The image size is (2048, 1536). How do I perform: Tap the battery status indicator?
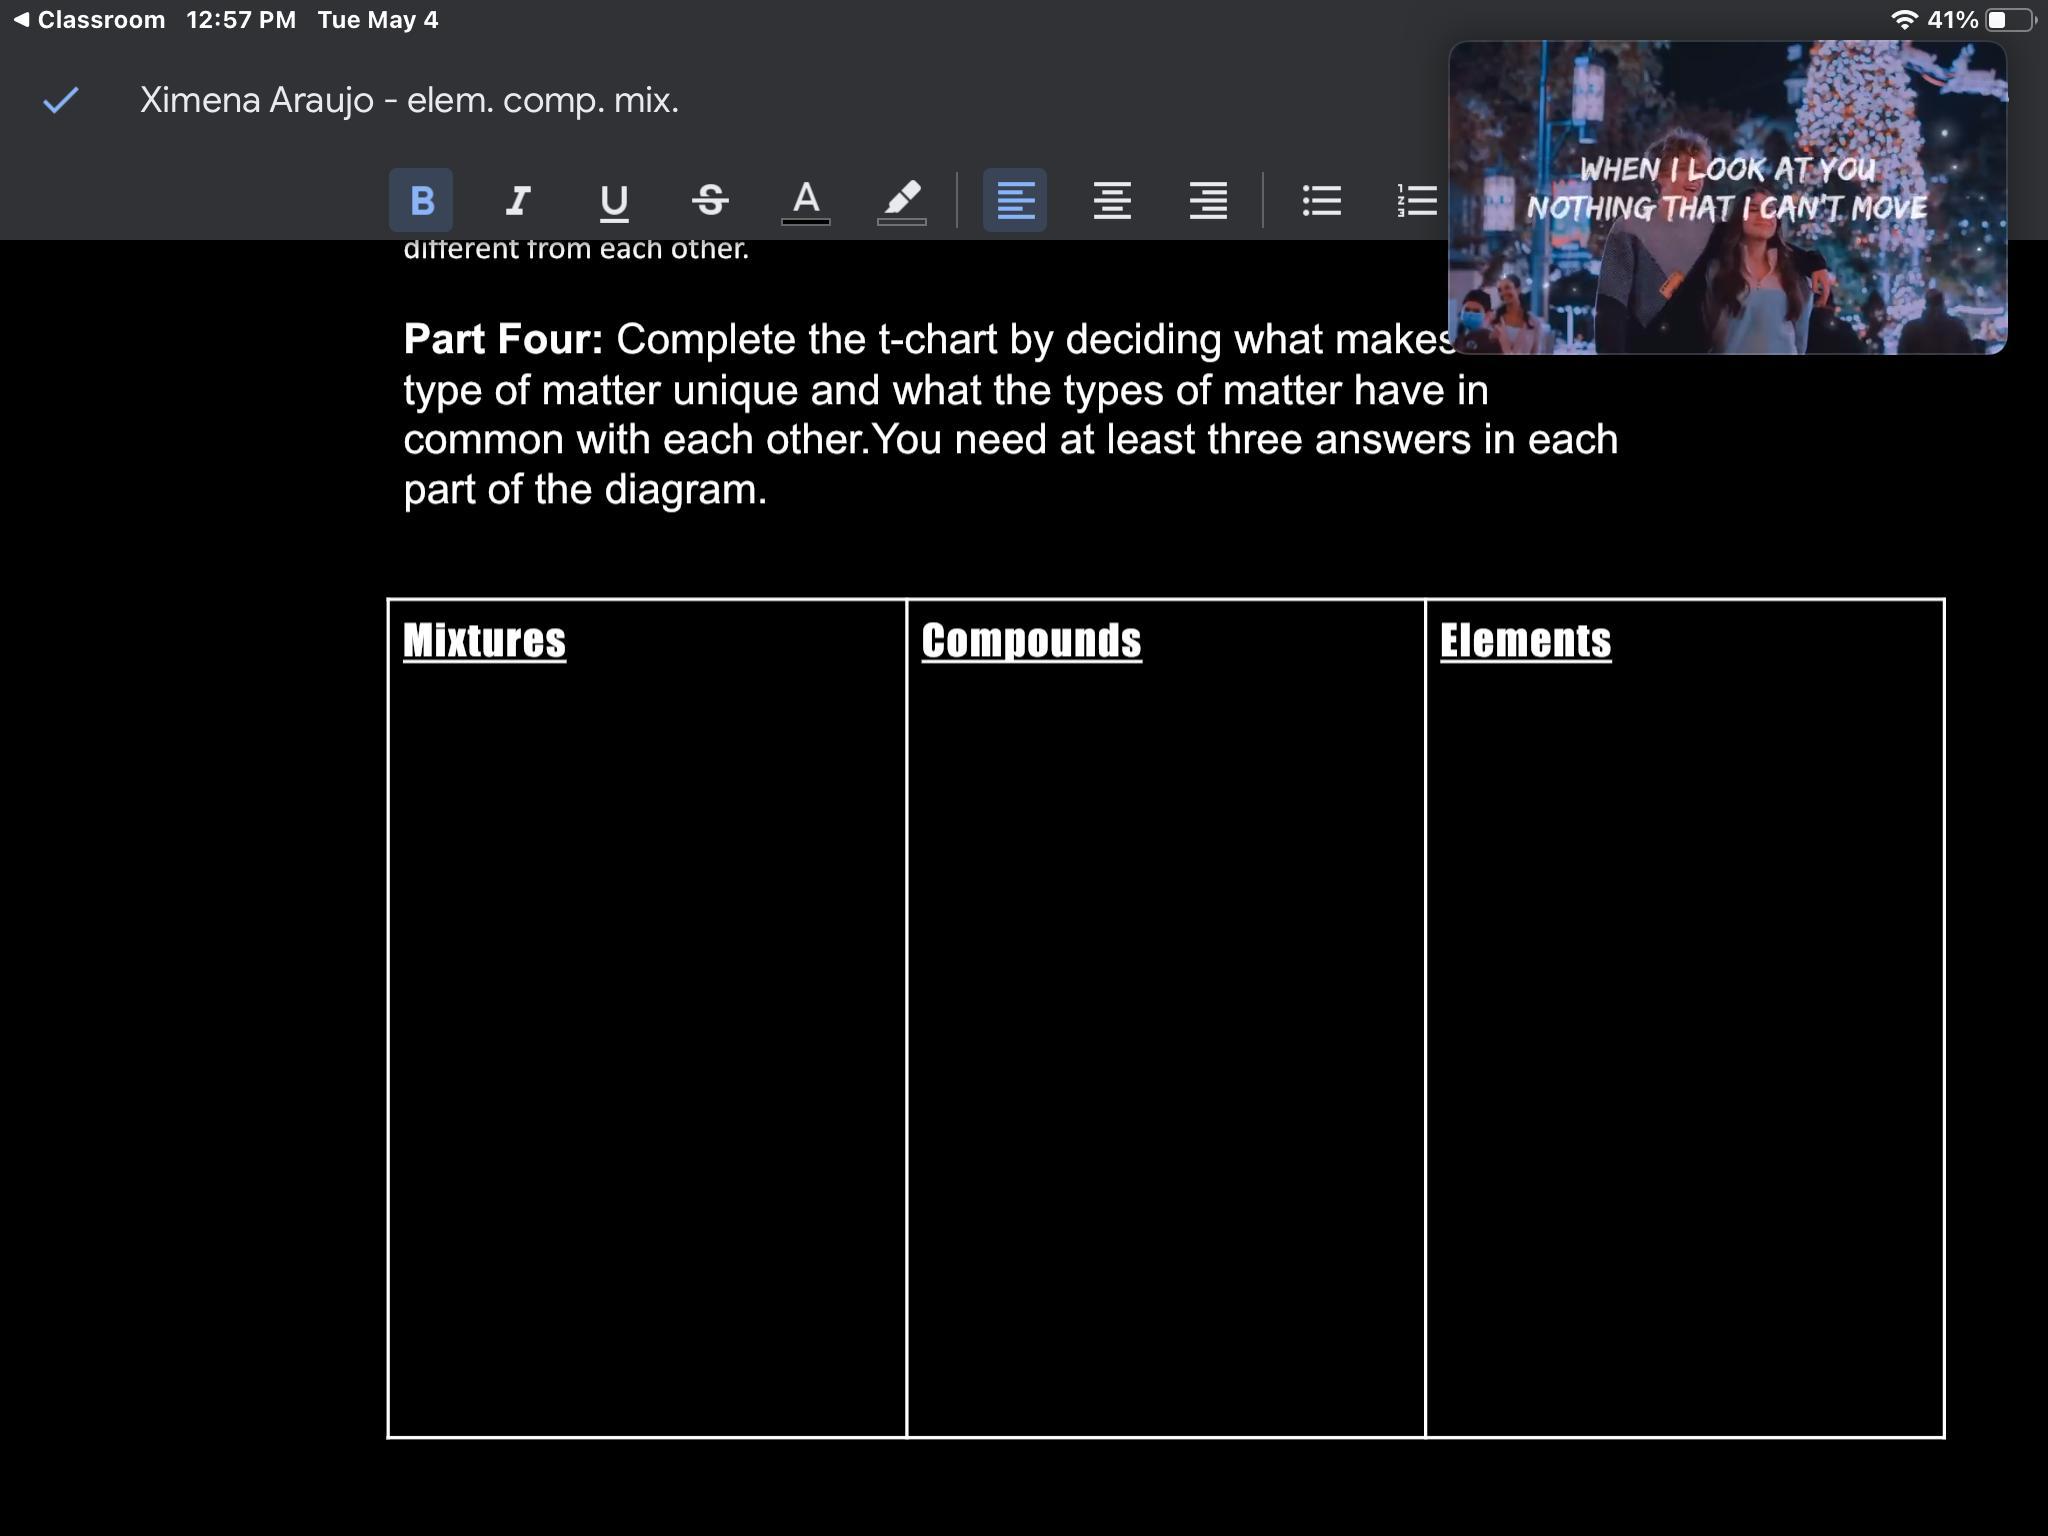tap(2010, 20)
